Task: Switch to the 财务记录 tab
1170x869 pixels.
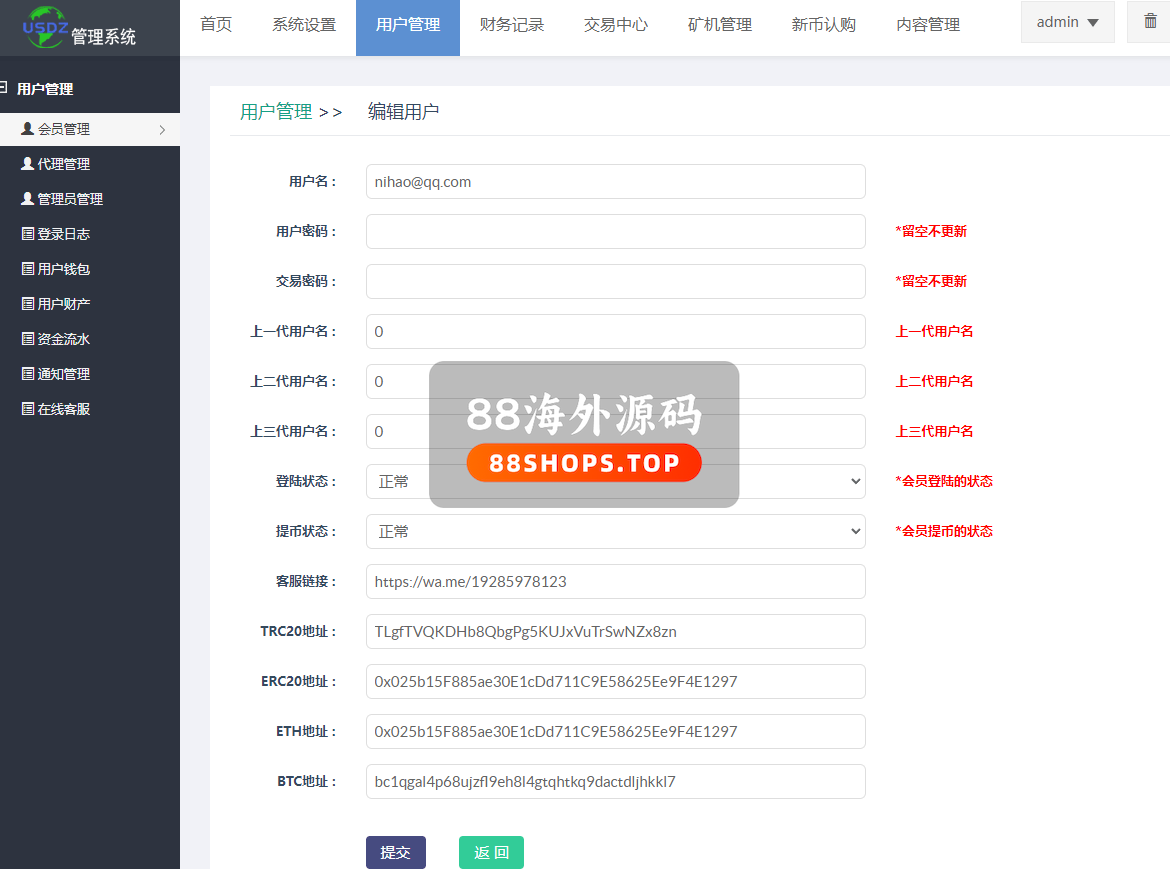Action: tap(512, 26)
